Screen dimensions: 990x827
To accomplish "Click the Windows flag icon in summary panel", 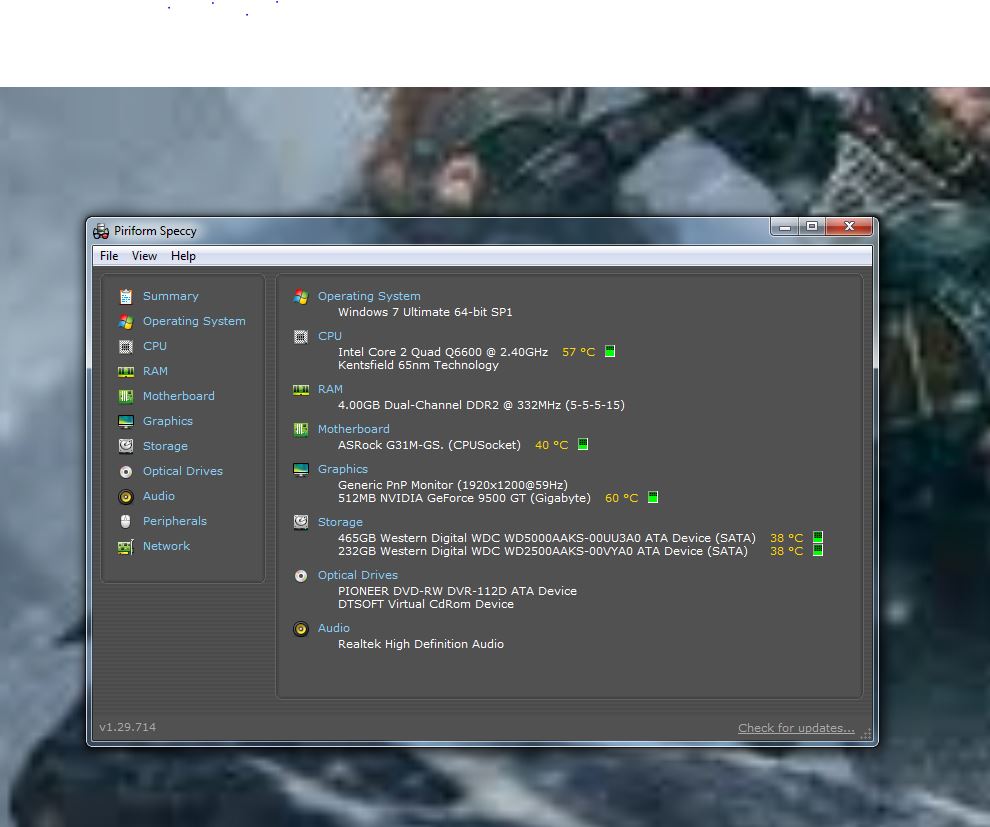I will pyautogui.click(x=301, y=297).
